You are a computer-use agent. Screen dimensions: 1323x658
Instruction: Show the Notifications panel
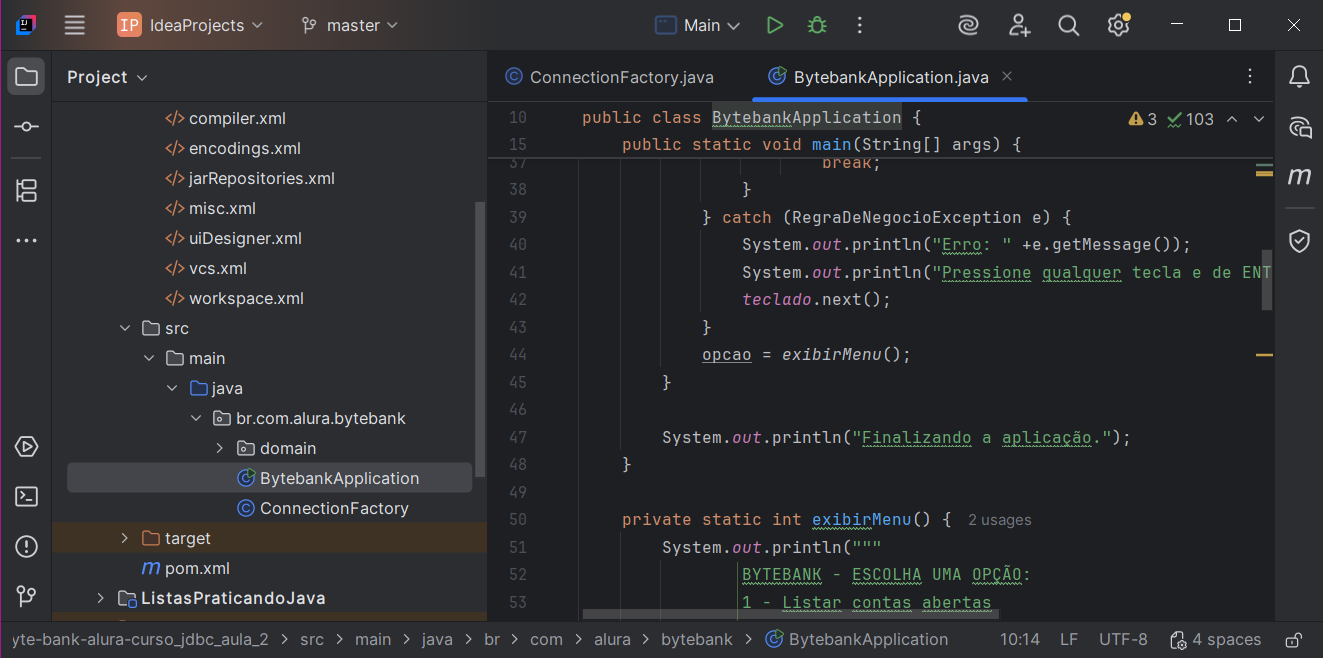(1299, 76)
